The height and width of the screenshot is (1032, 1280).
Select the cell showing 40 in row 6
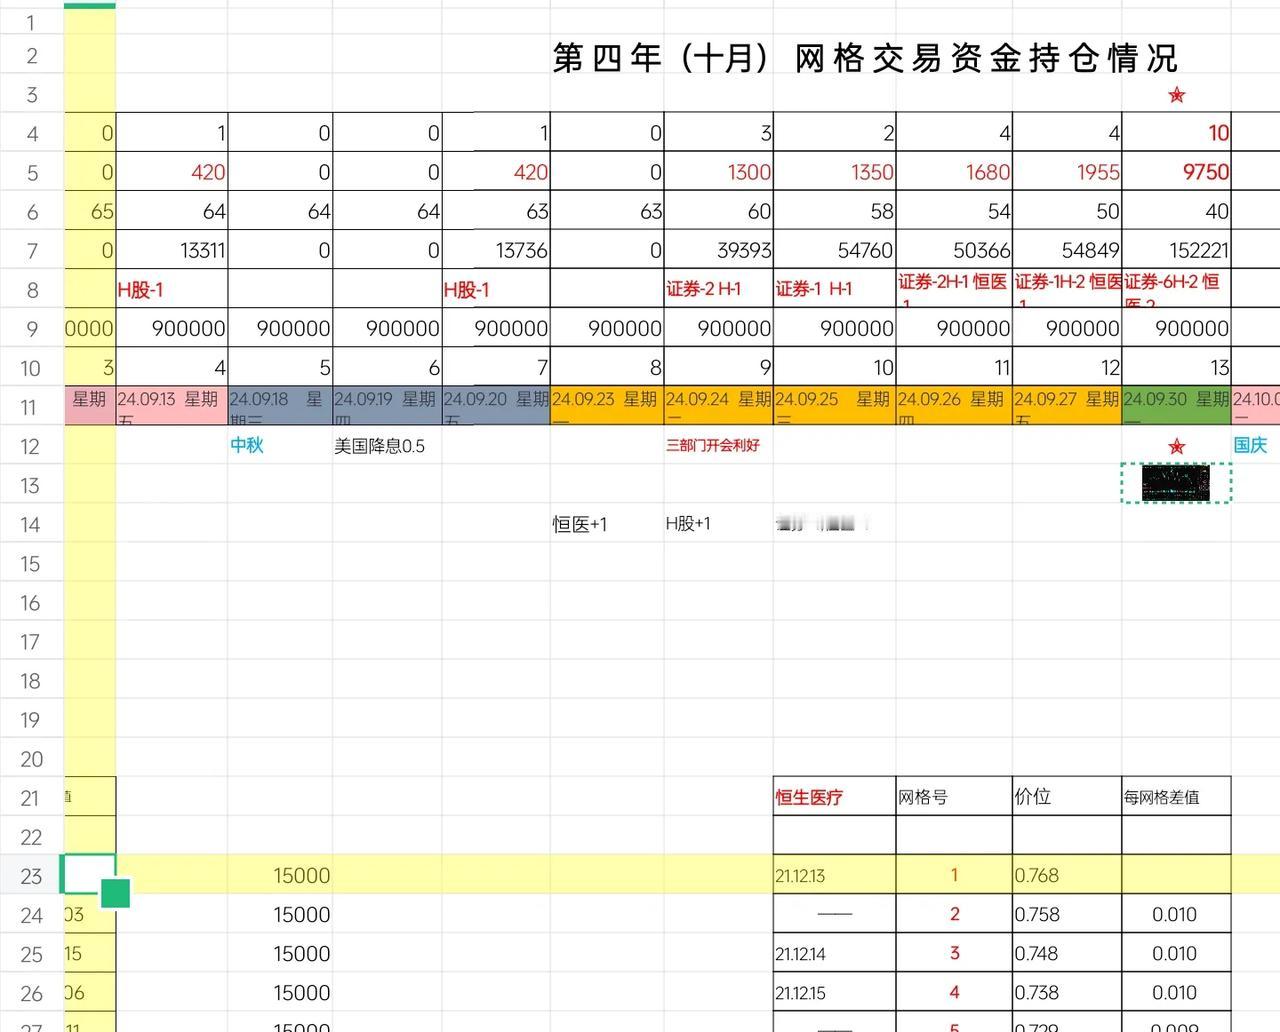click(x=1177, y=211)
